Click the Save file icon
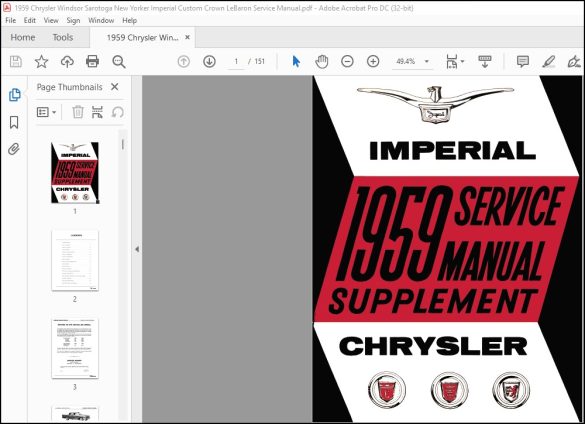The image size is (585, 424). click(x=16, y=62)
